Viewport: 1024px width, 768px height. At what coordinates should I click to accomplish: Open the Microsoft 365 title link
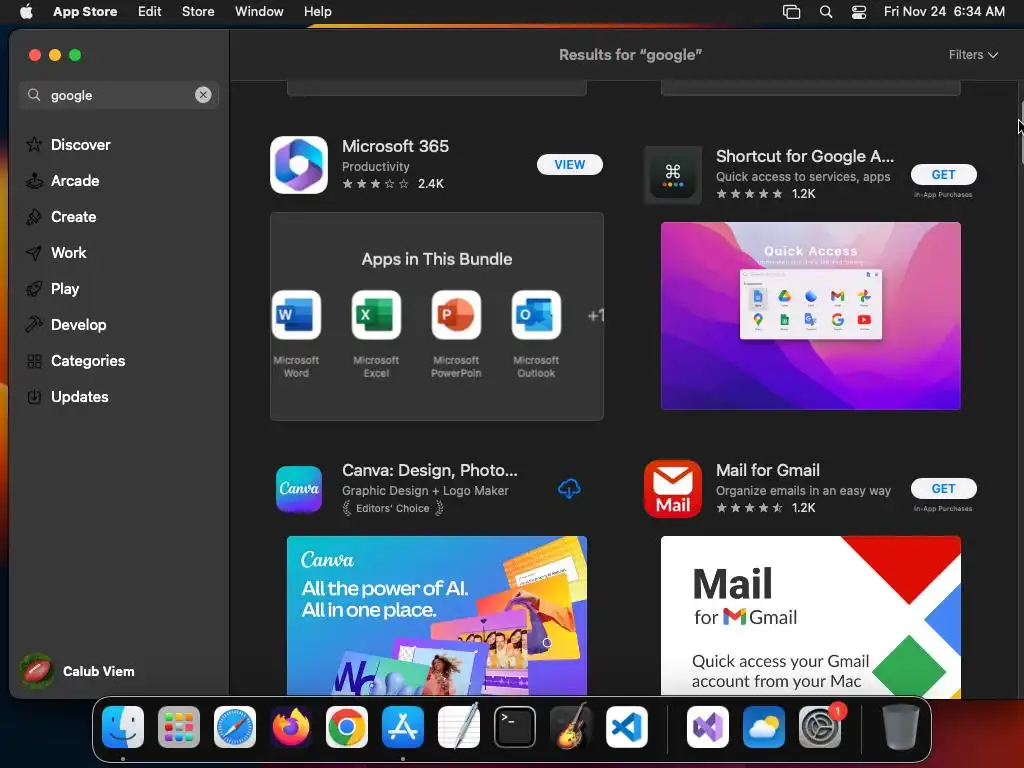pyautogui.click(x=395, y=146)
